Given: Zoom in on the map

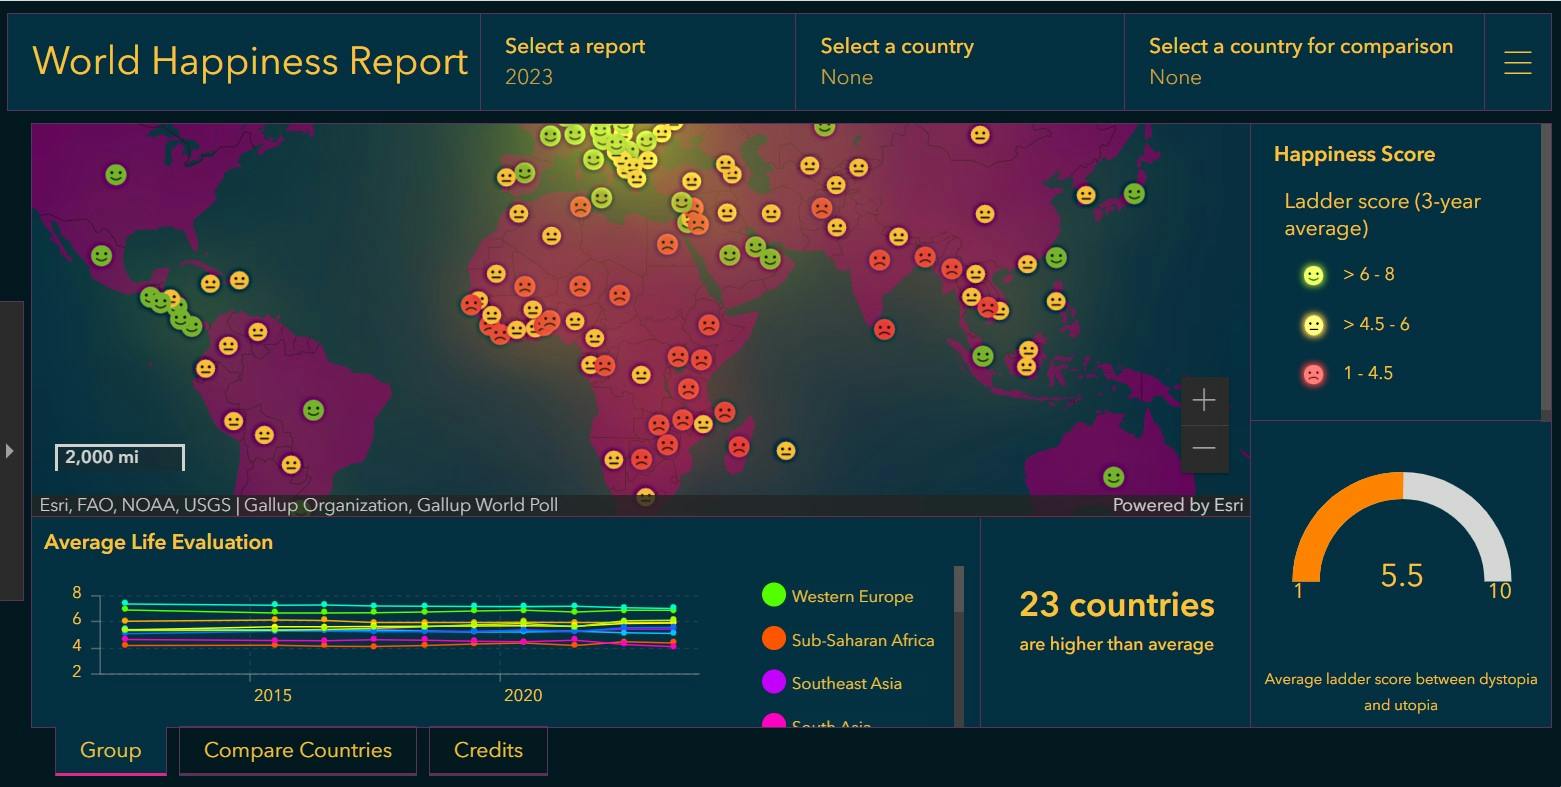Looking at the screenshot, I should tap(1204, 401).
